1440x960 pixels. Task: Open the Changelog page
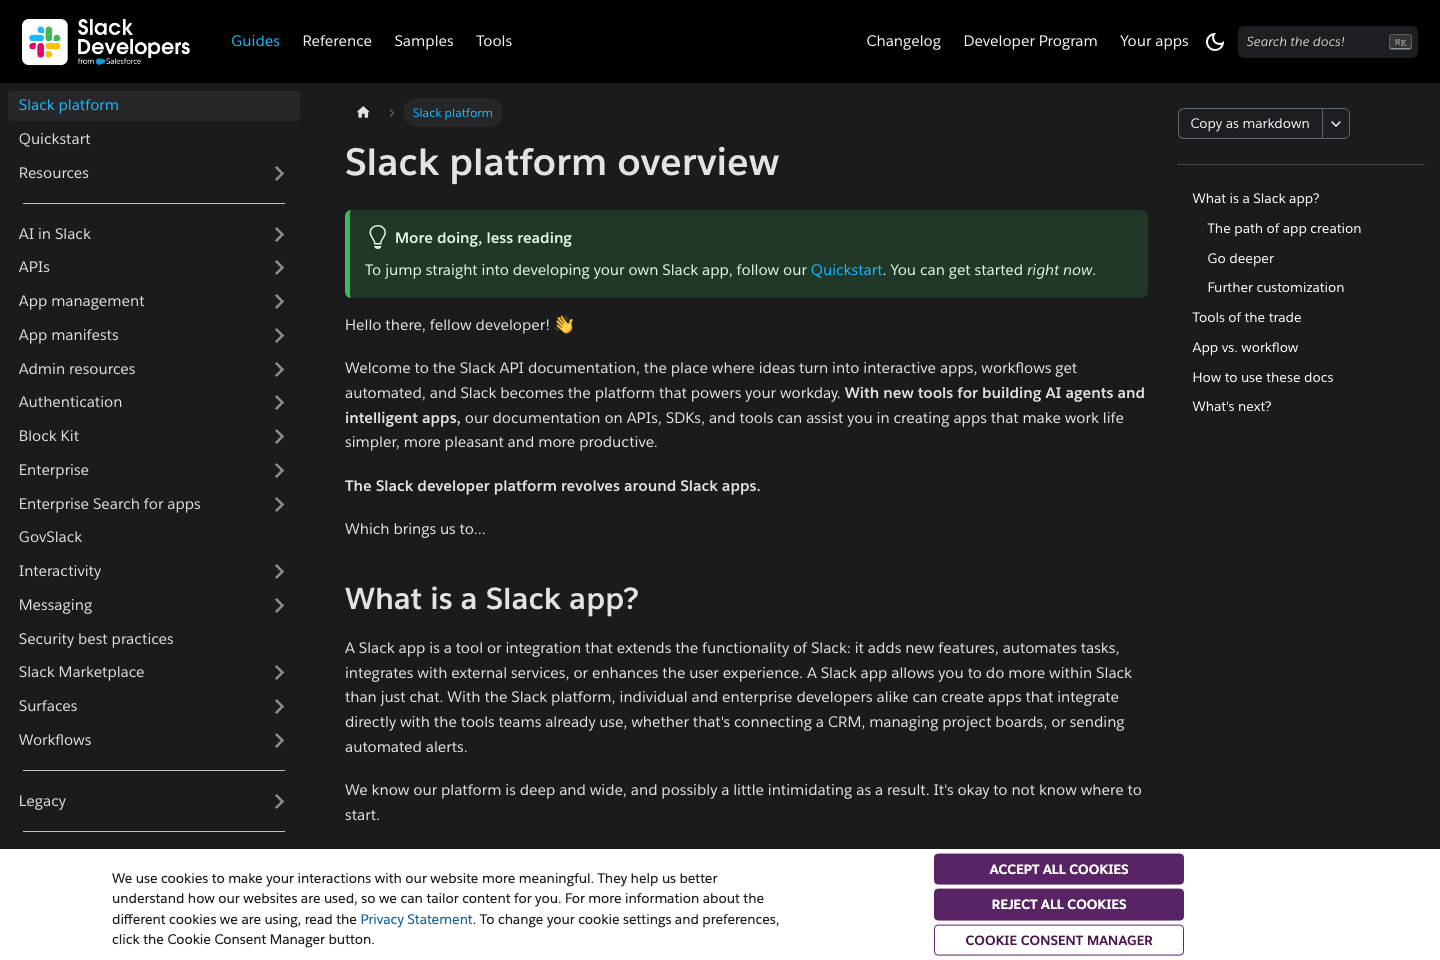coord(903,41)
